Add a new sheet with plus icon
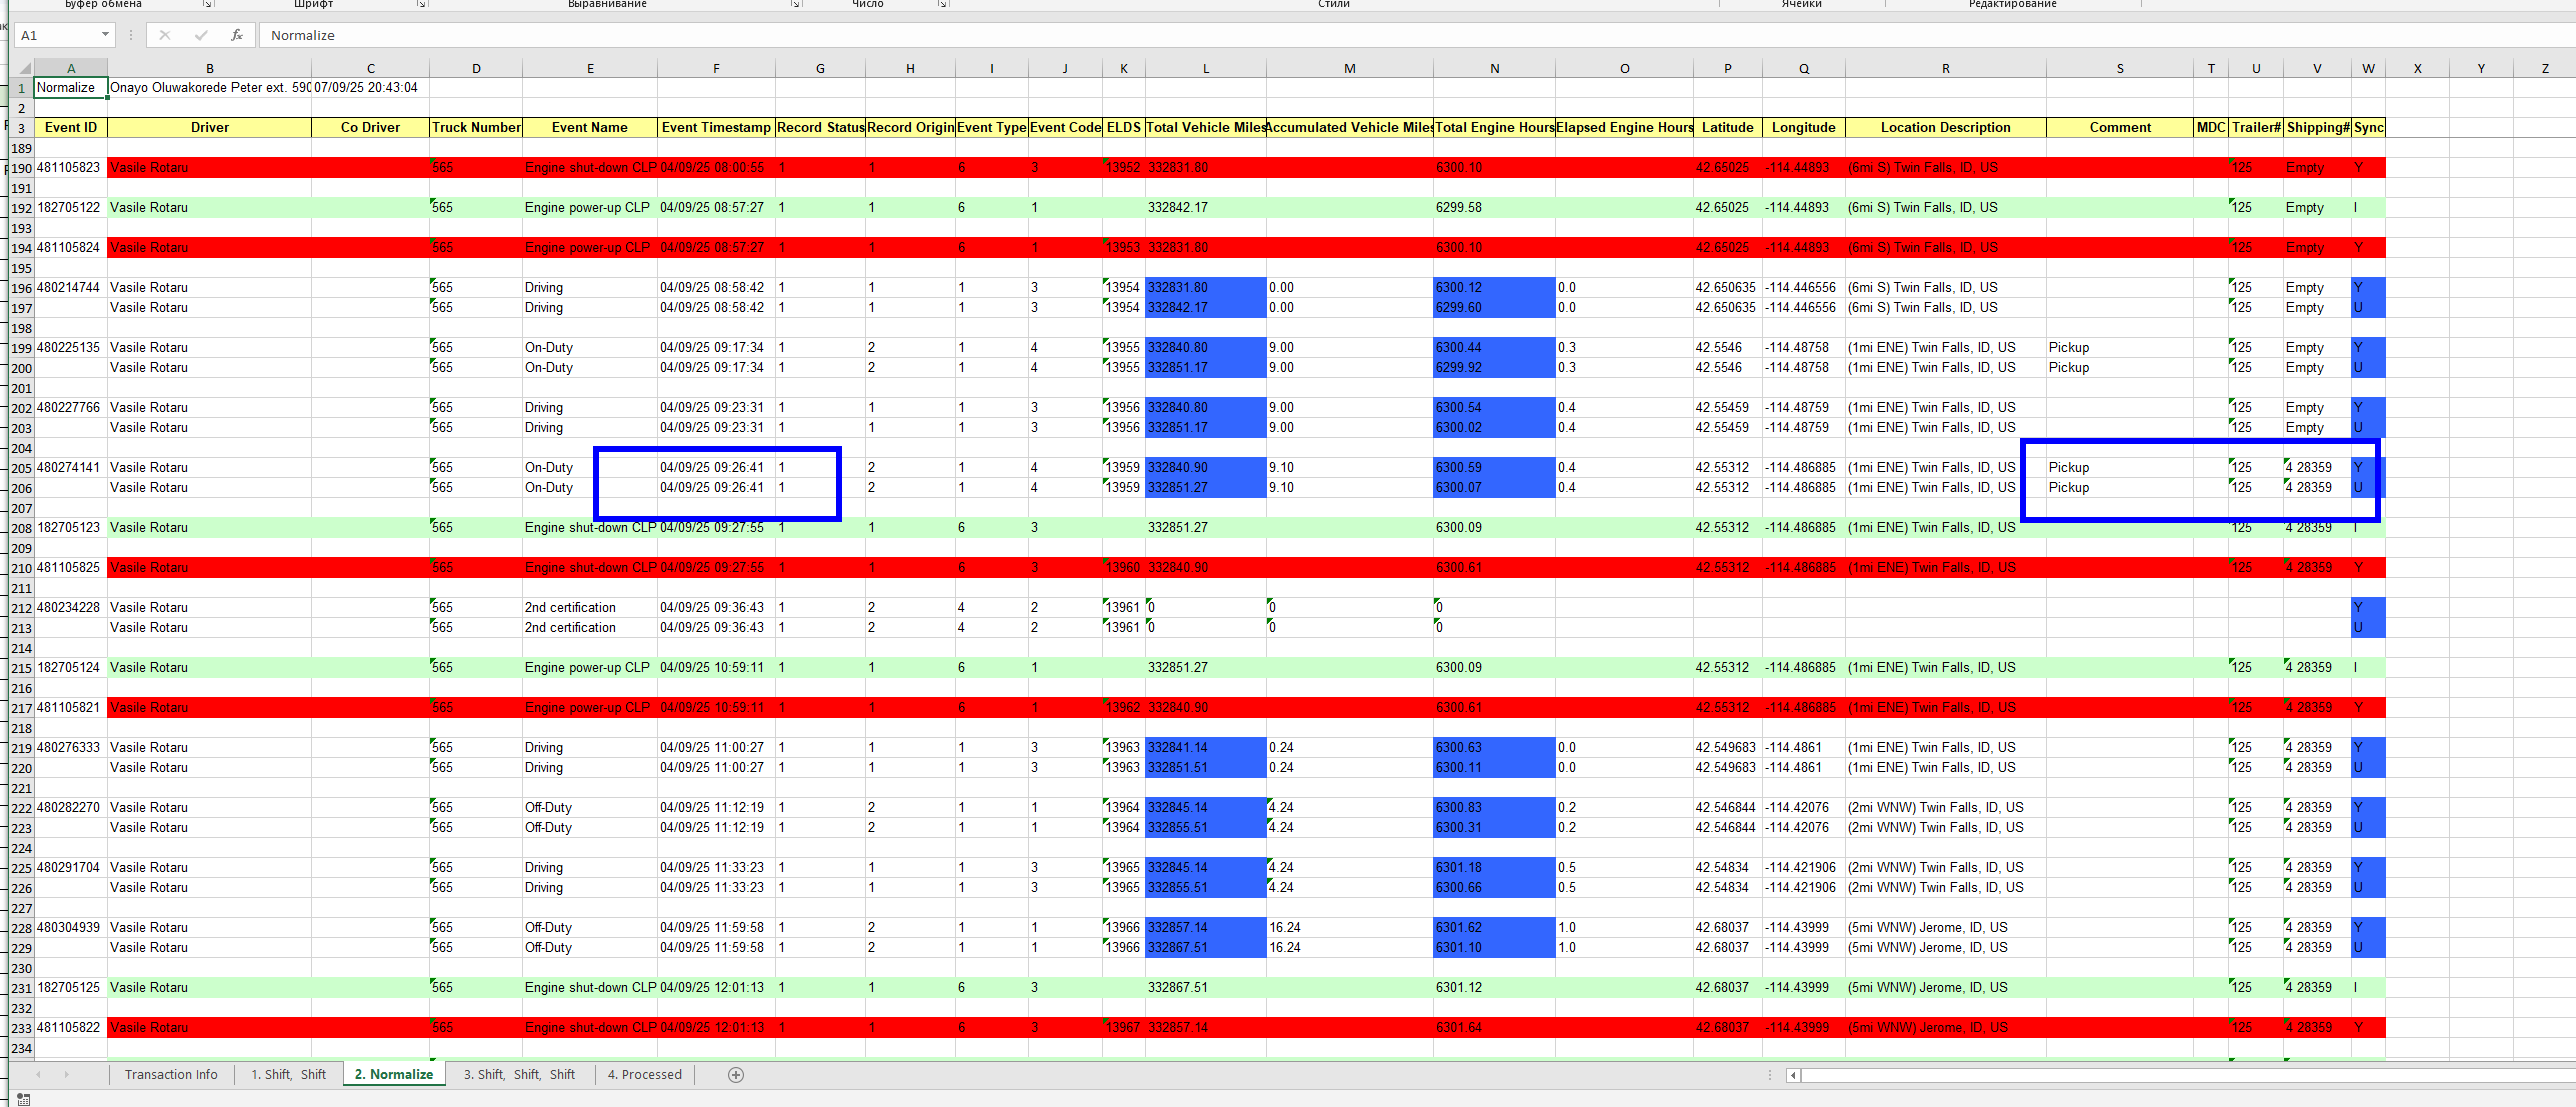The width and height of the screenshot is (2576, 1107). (x=736, y=1075)
